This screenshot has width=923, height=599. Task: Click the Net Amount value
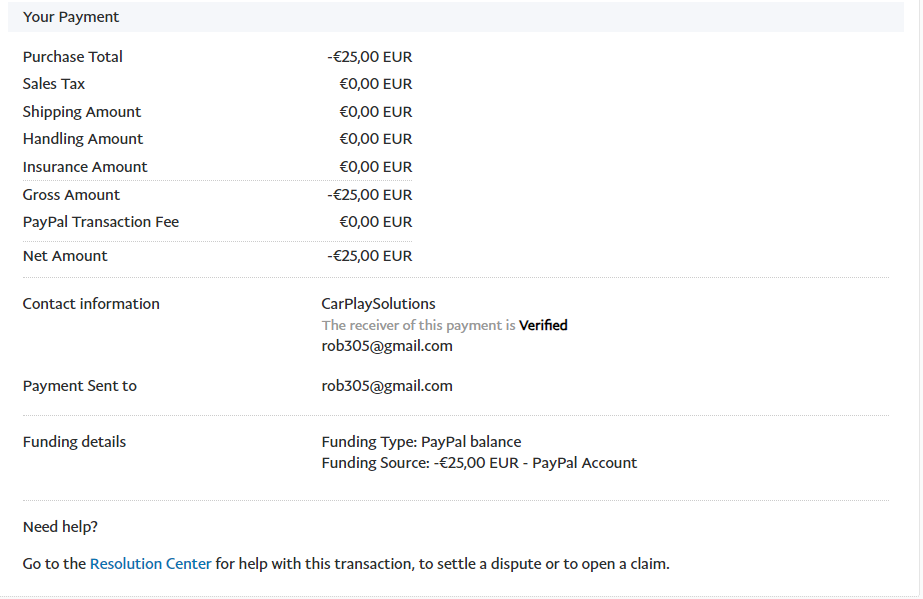(x=370, y=256)
